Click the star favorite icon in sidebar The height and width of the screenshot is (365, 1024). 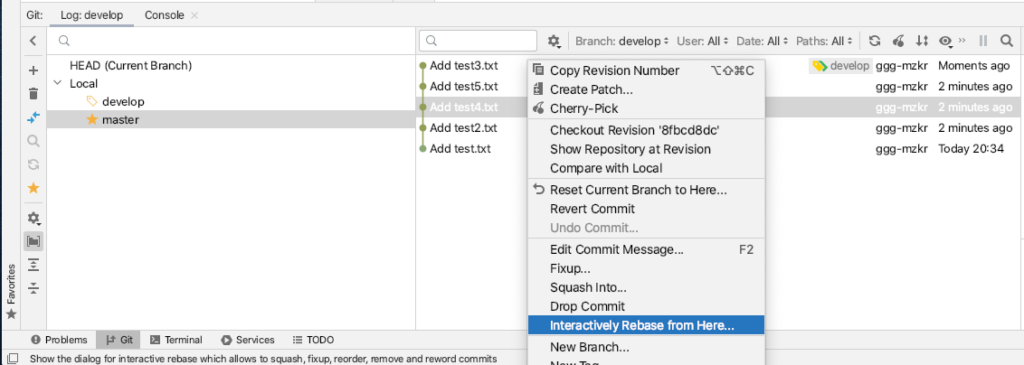point(33,188)
